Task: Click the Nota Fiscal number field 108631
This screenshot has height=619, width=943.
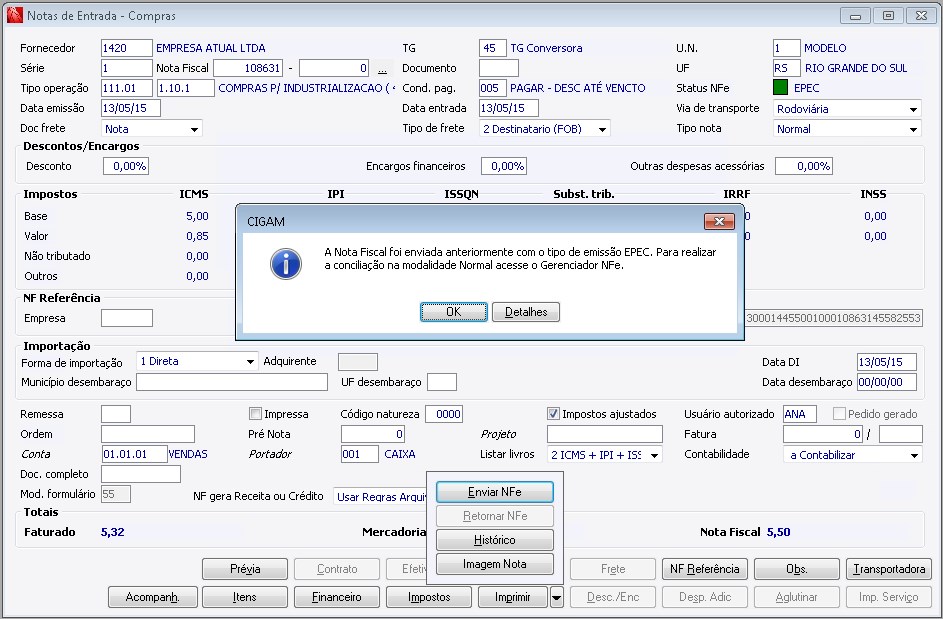Action: (x=248, y=68)
